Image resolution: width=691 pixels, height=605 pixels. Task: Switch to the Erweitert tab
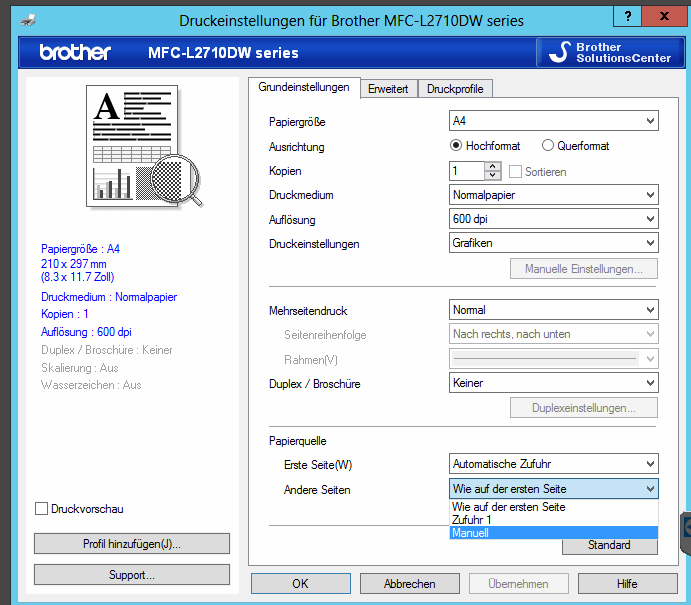coord(388,89)
